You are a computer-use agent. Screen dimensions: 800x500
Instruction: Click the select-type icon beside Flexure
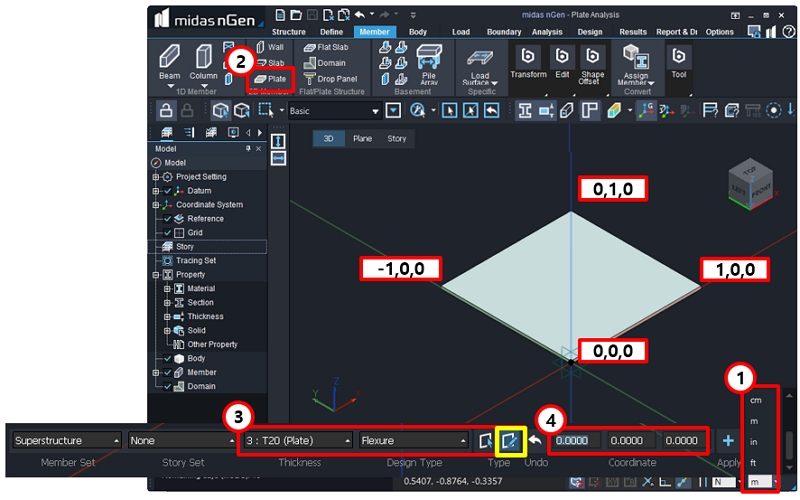pos(486,441)
